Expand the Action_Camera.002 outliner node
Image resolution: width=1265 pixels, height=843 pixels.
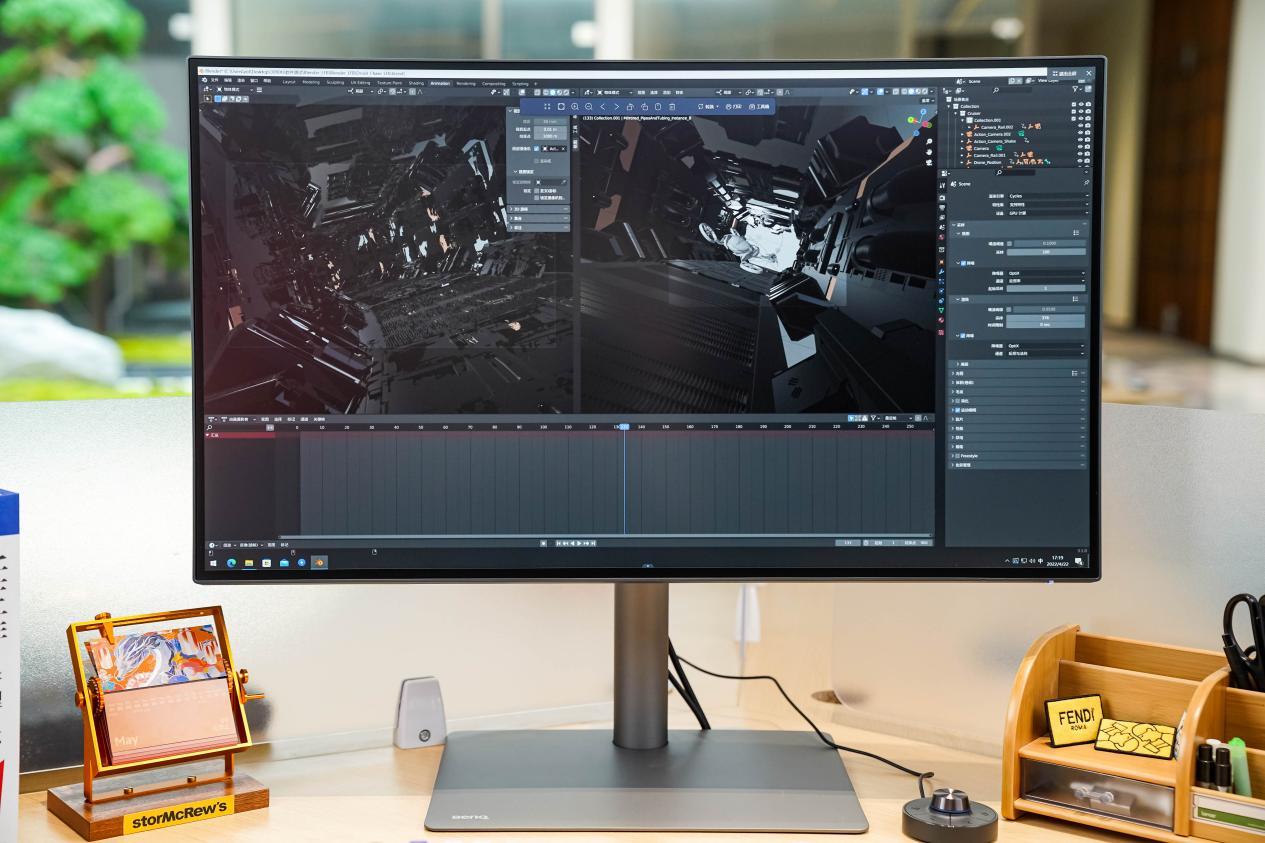[x=962, y=134]
